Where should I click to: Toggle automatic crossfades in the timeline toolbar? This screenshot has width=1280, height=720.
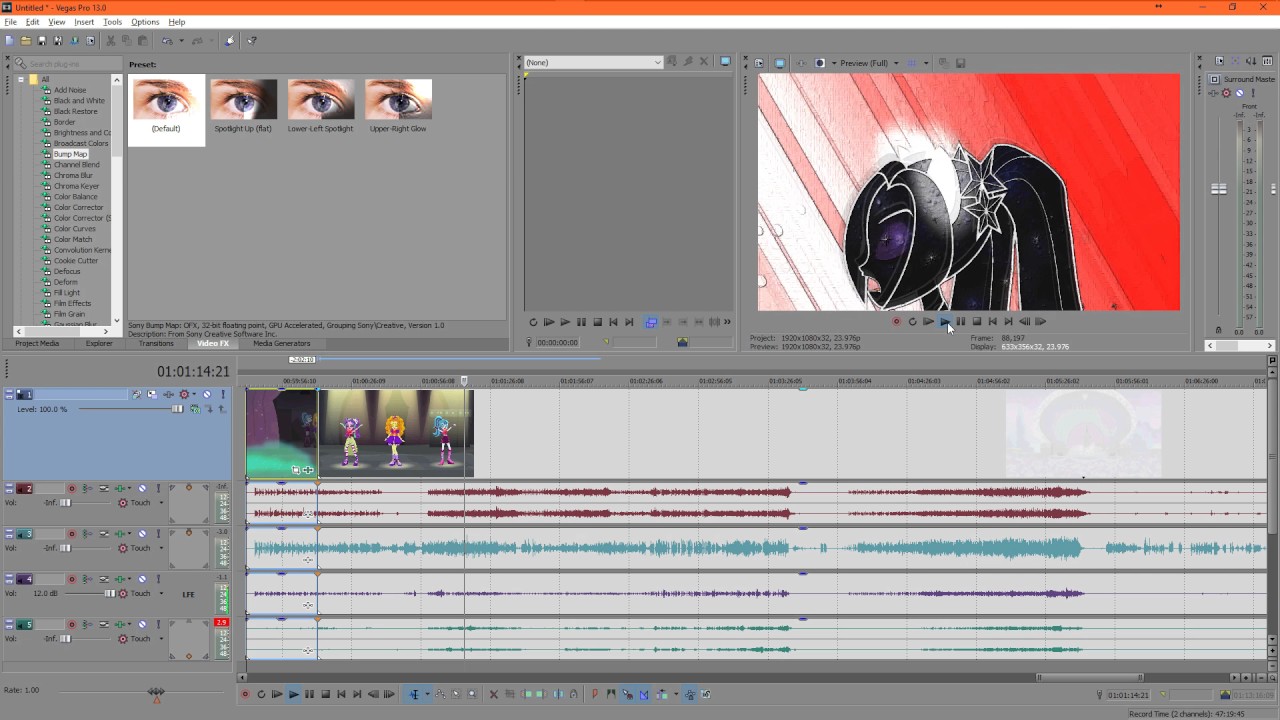pos(643,694)
